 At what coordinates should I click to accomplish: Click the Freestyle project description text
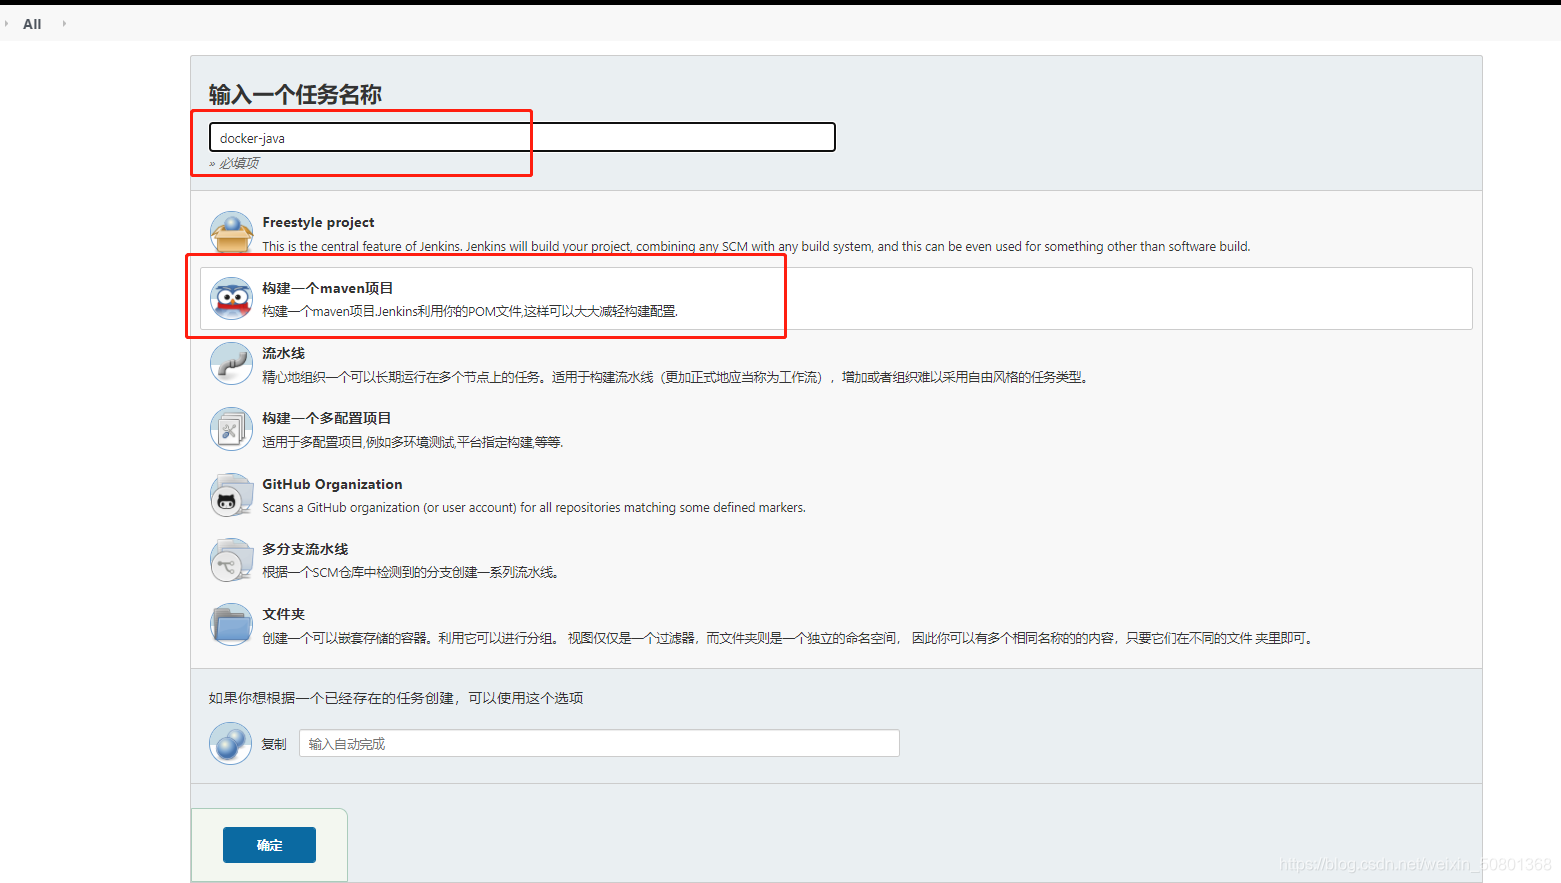756,246
